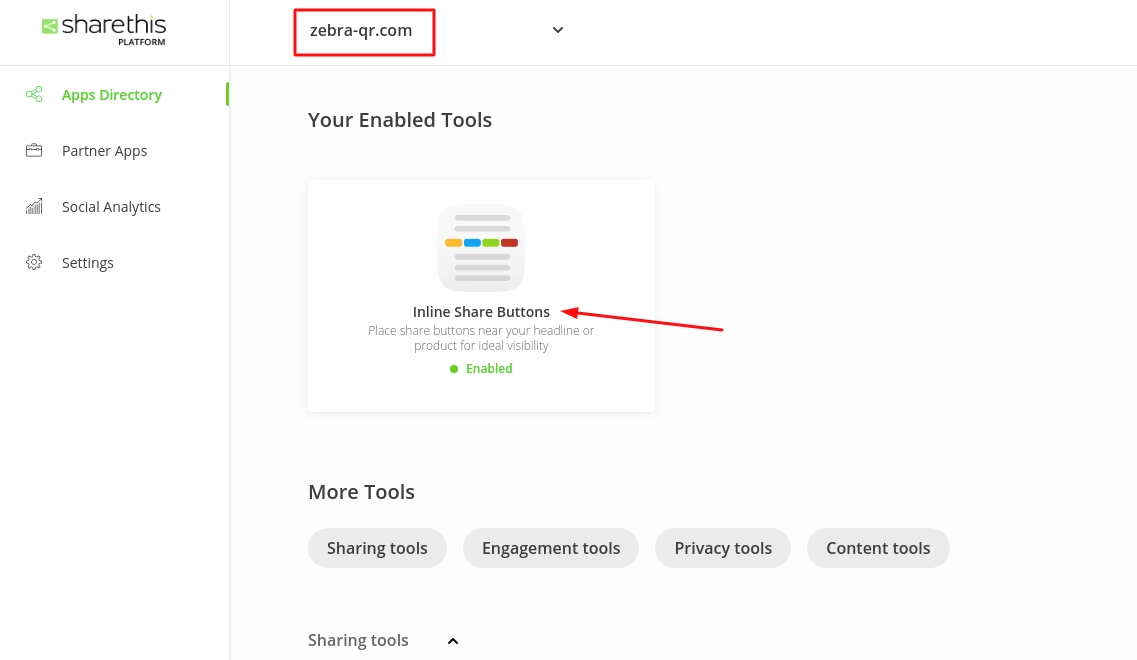
Task: Go to Partner Apps menu item
Action: point(104,151)
